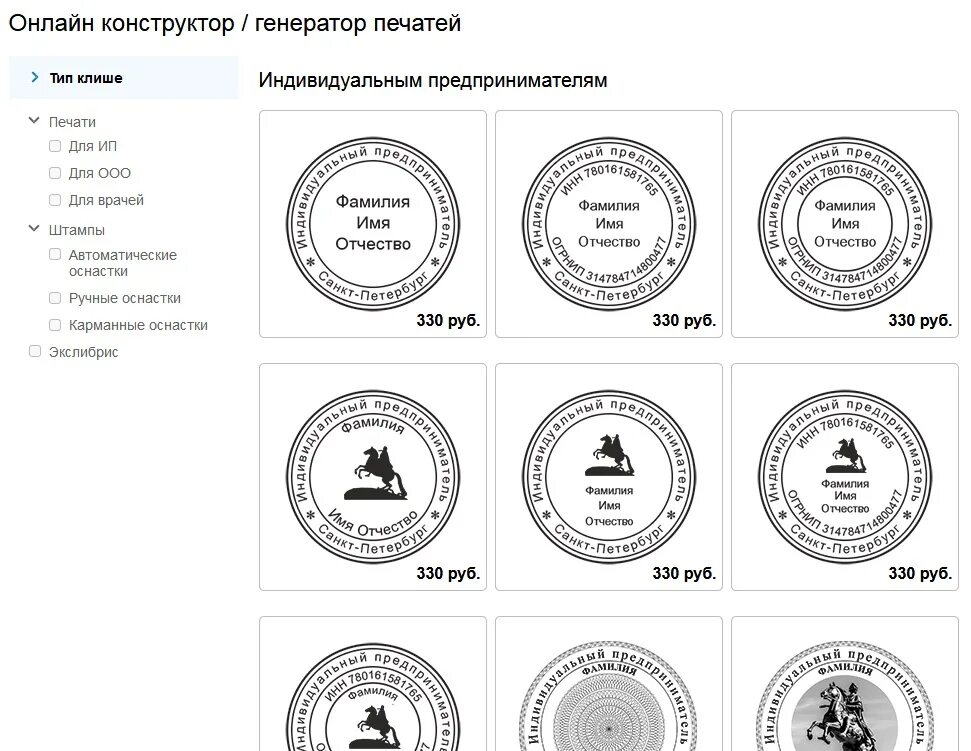Click the Онлайн конструктор page title
971x751 pixels.
[235, 24]
